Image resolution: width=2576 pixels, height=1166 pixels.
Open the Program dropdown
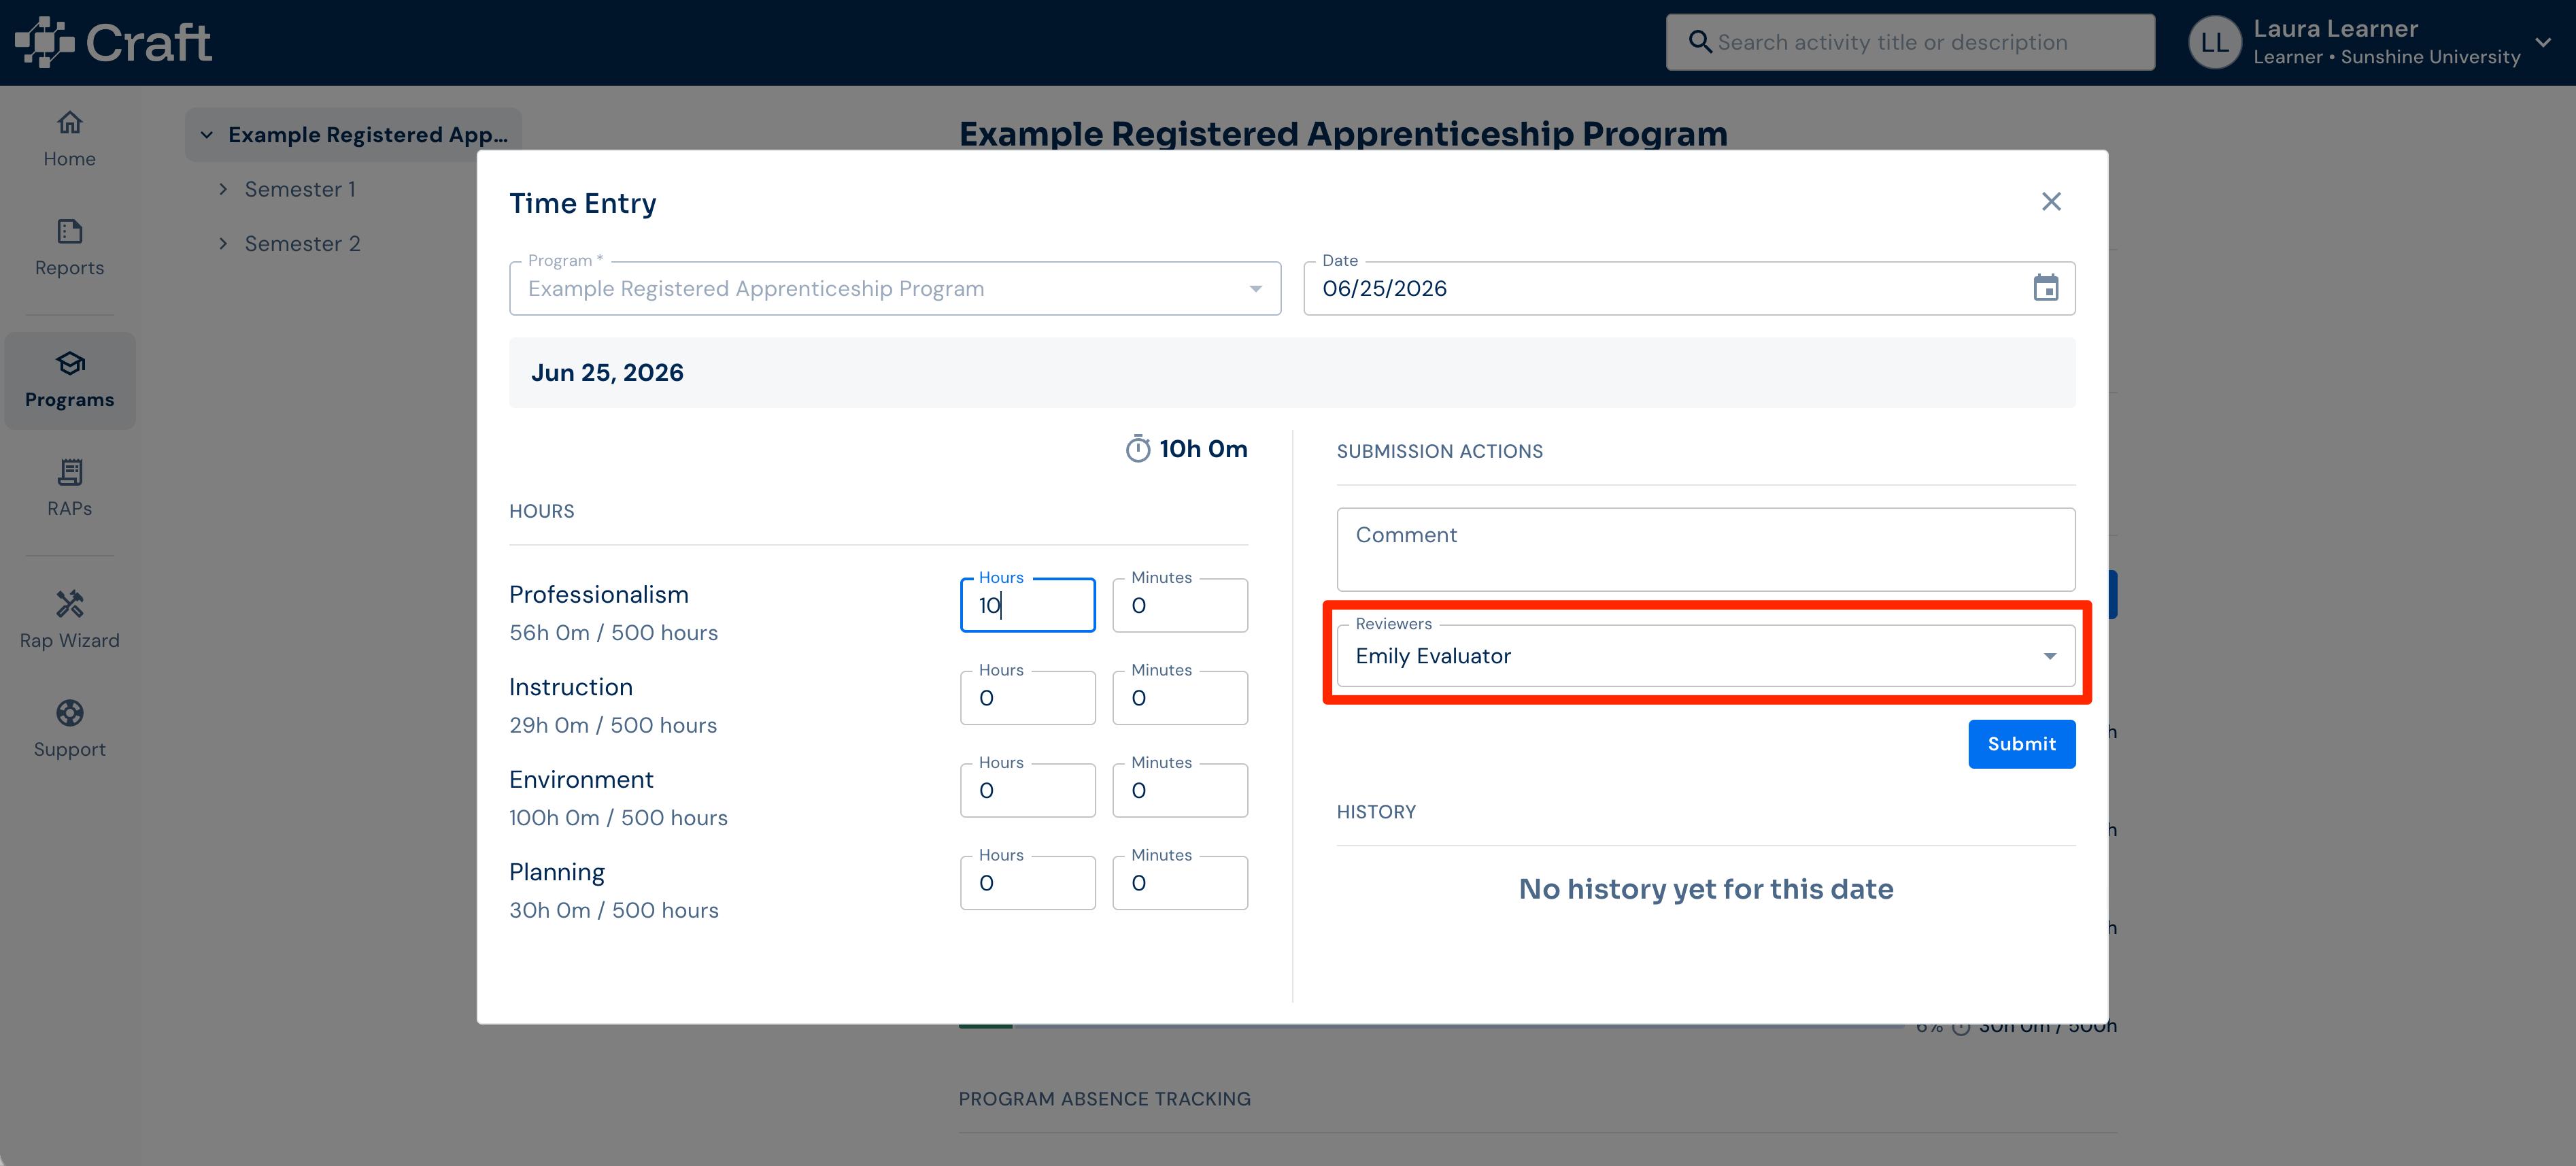point(894,289)
